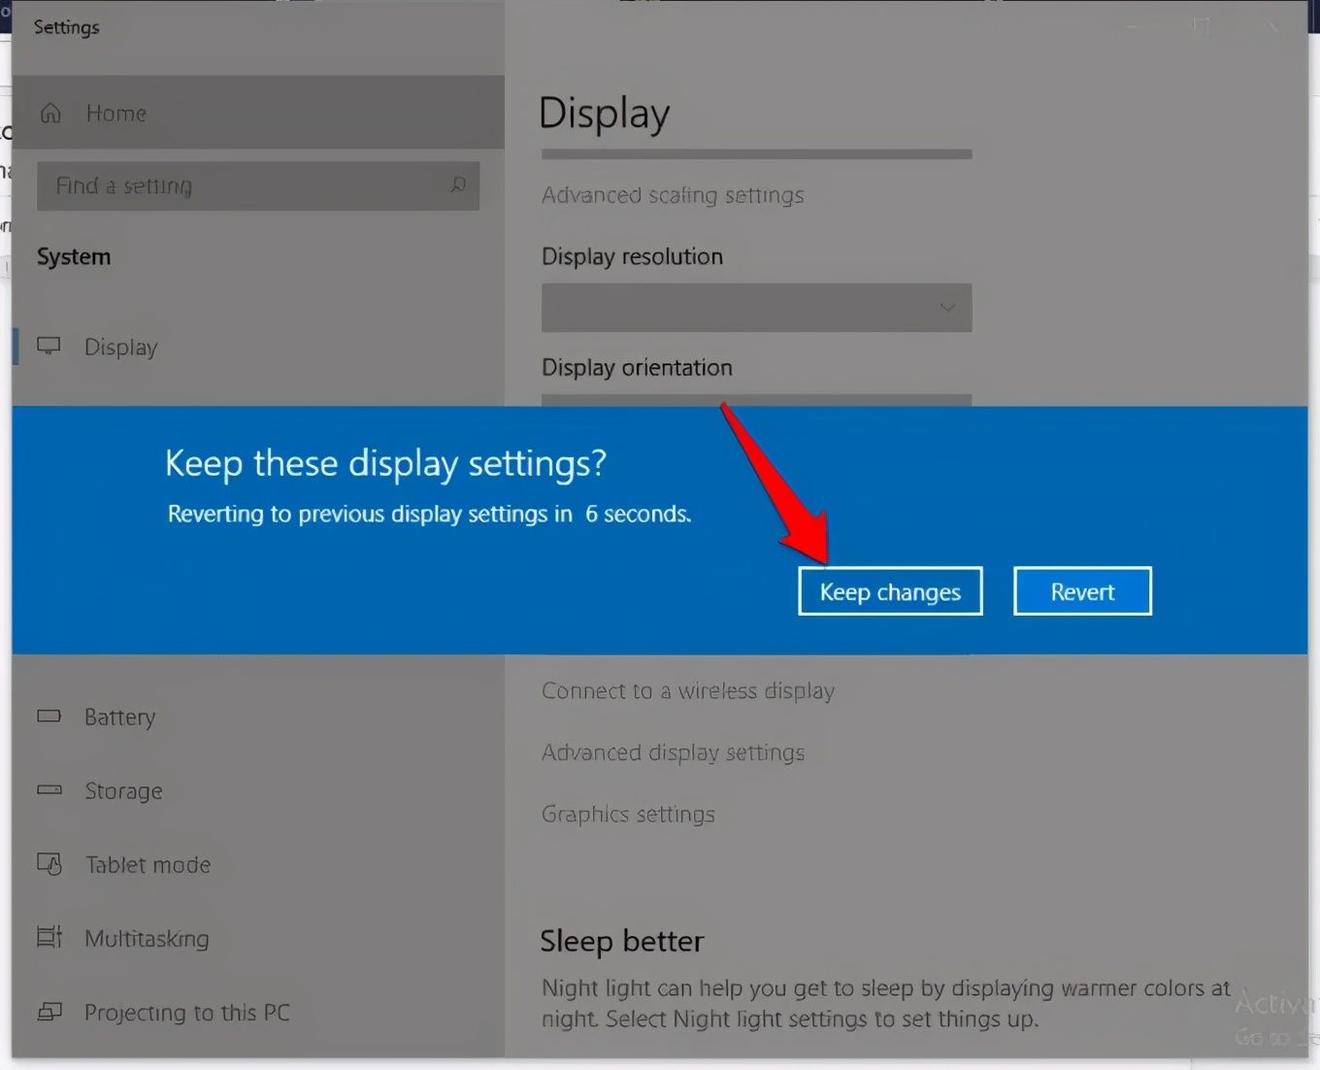This screenshot has height=1070, width=1320.
Task: Click the Battery icon in the sidebar
Action: [50, 716]
